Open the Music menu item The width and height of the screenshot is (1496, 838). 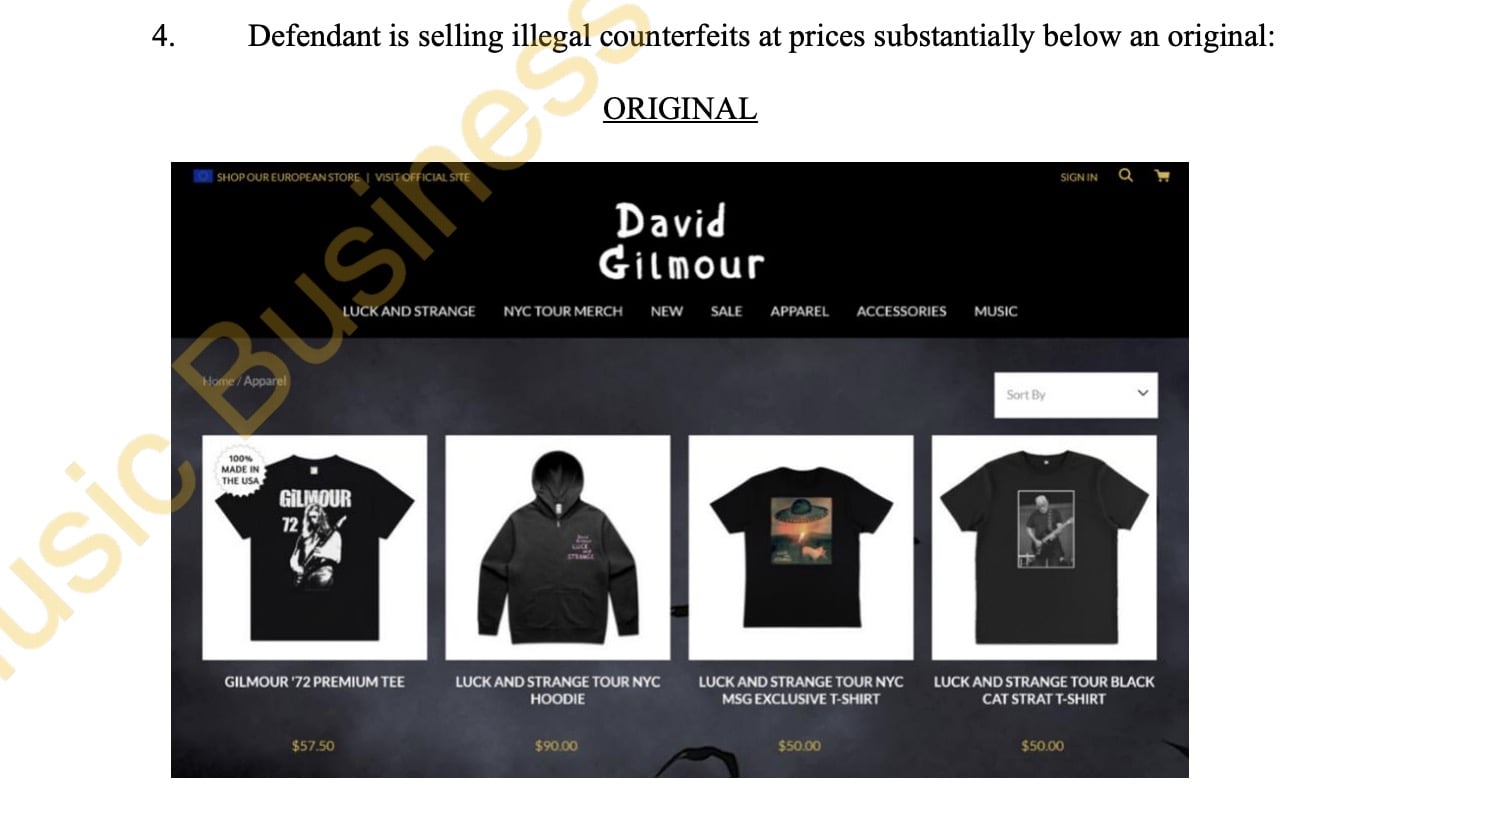[995, 311]
